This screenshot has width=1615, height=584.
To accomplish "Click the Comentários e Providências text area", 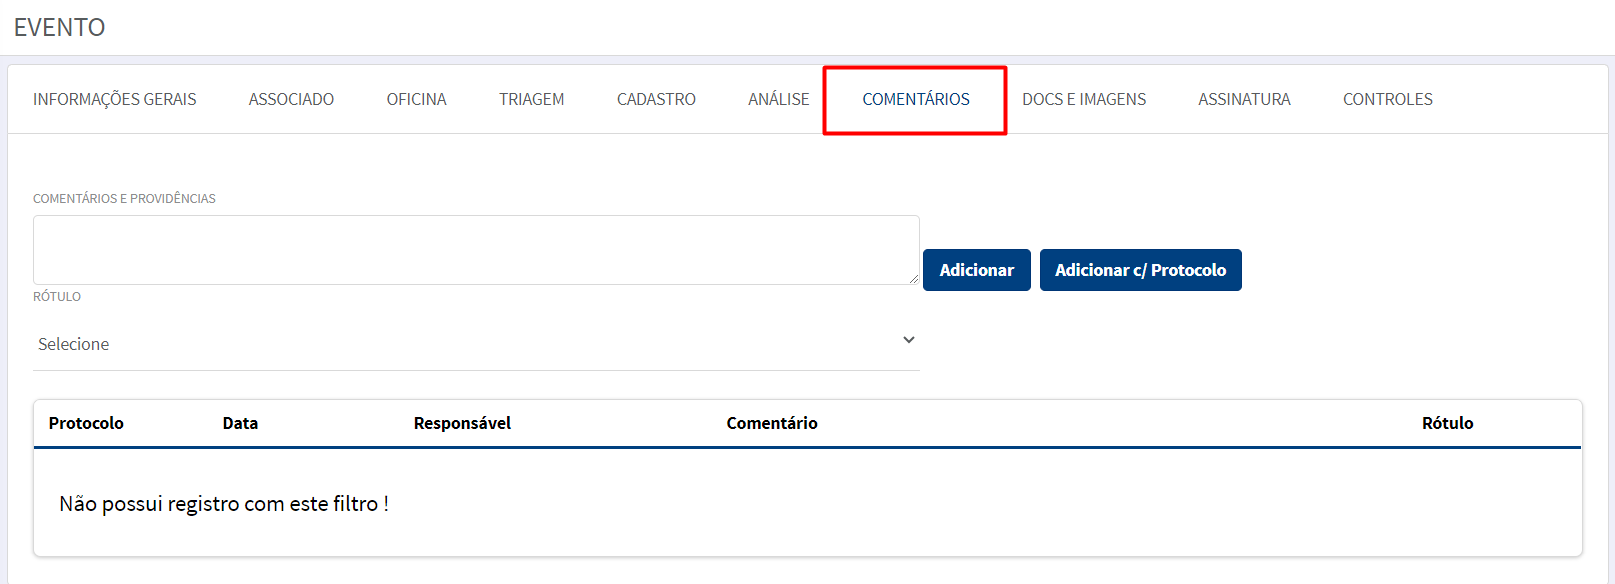I will pos(476,250).
